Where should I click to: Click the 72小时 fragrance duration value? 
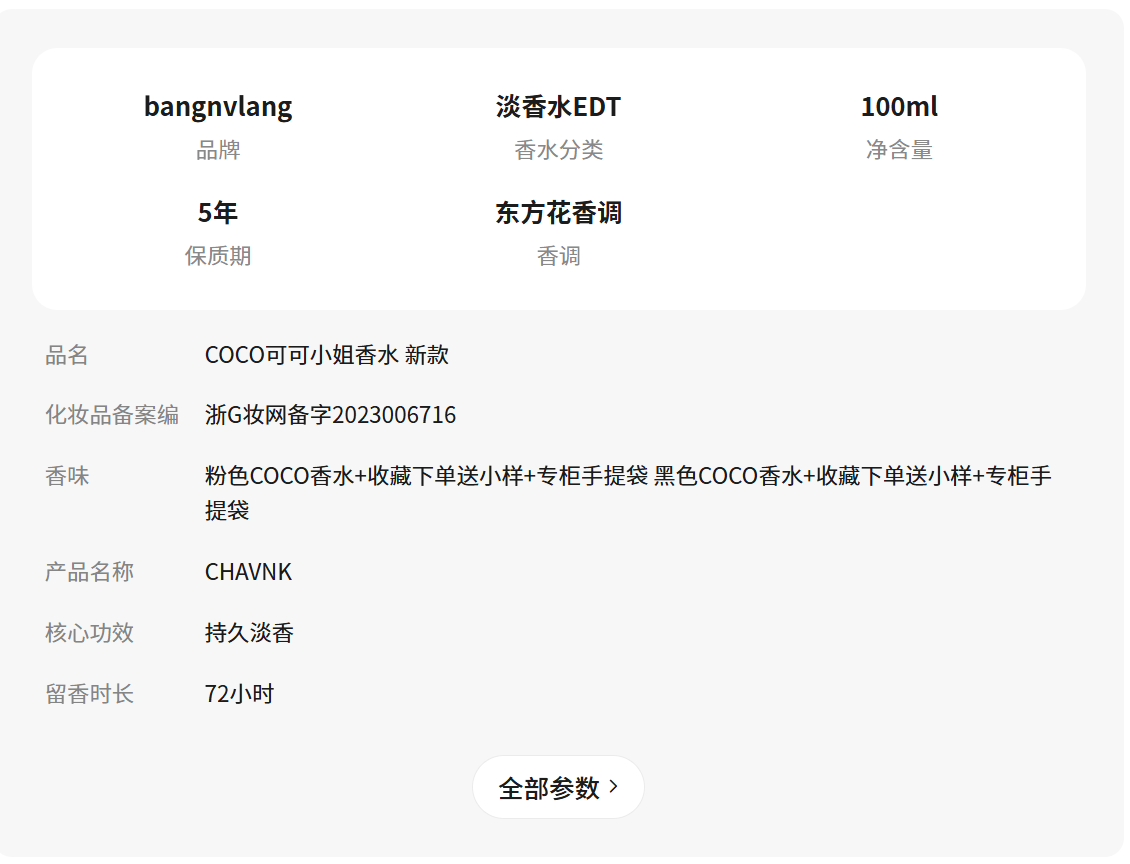(x=239, y=694)
